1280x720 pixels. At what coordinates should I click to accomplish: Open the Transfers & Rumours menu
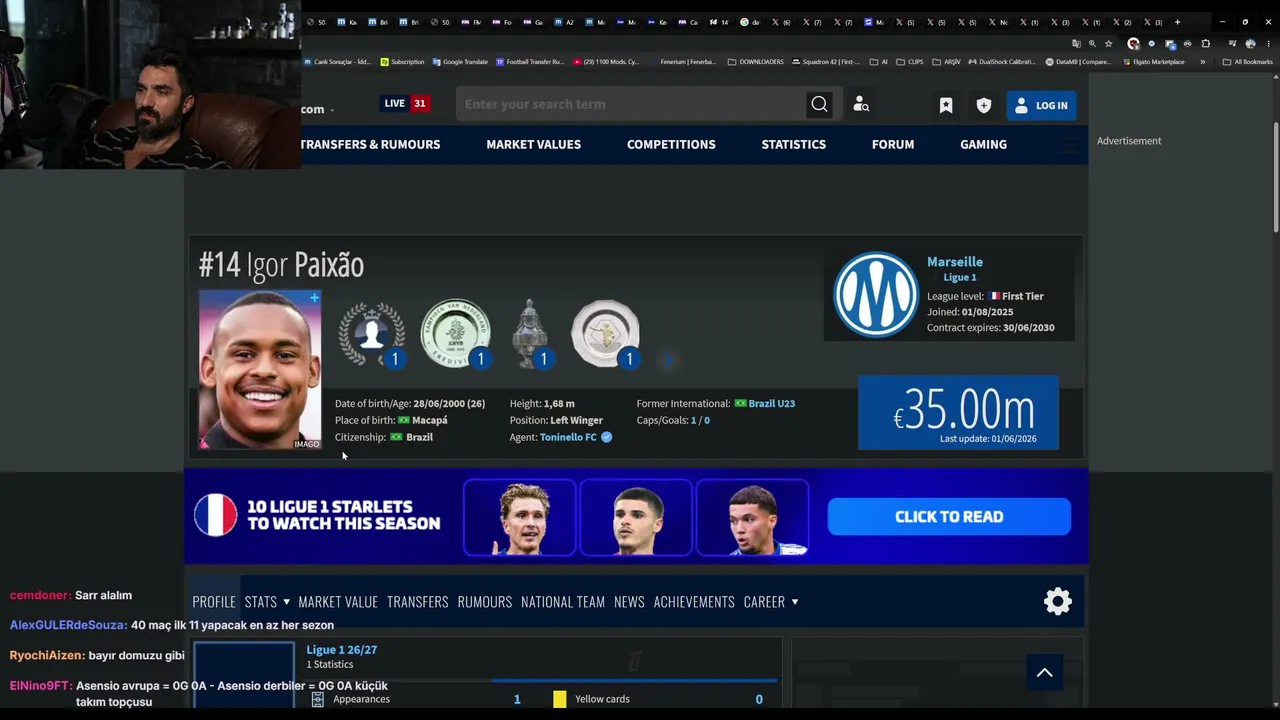[x=370, y=144]
